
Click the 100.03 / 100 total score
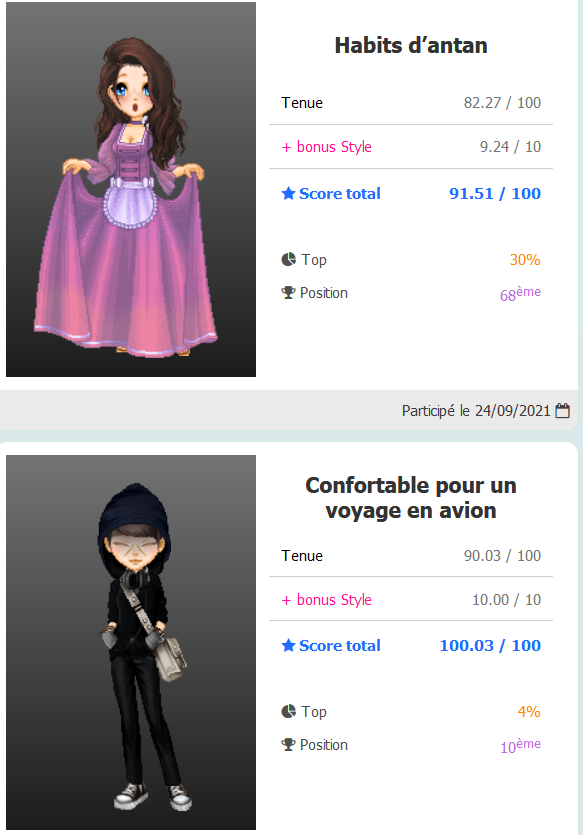coord(490,645)
